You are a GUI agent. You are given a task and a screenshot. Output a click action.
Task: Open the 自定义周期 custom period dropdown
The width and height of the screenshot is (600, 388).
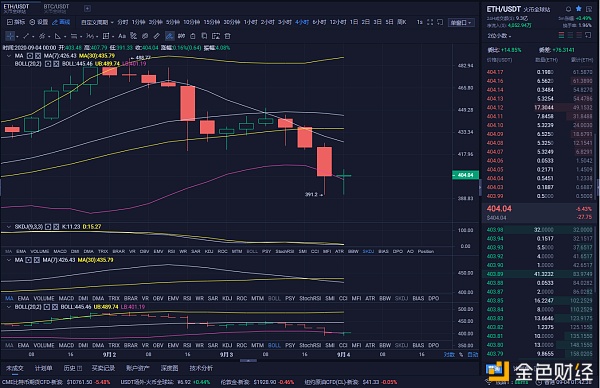[97, 22]
